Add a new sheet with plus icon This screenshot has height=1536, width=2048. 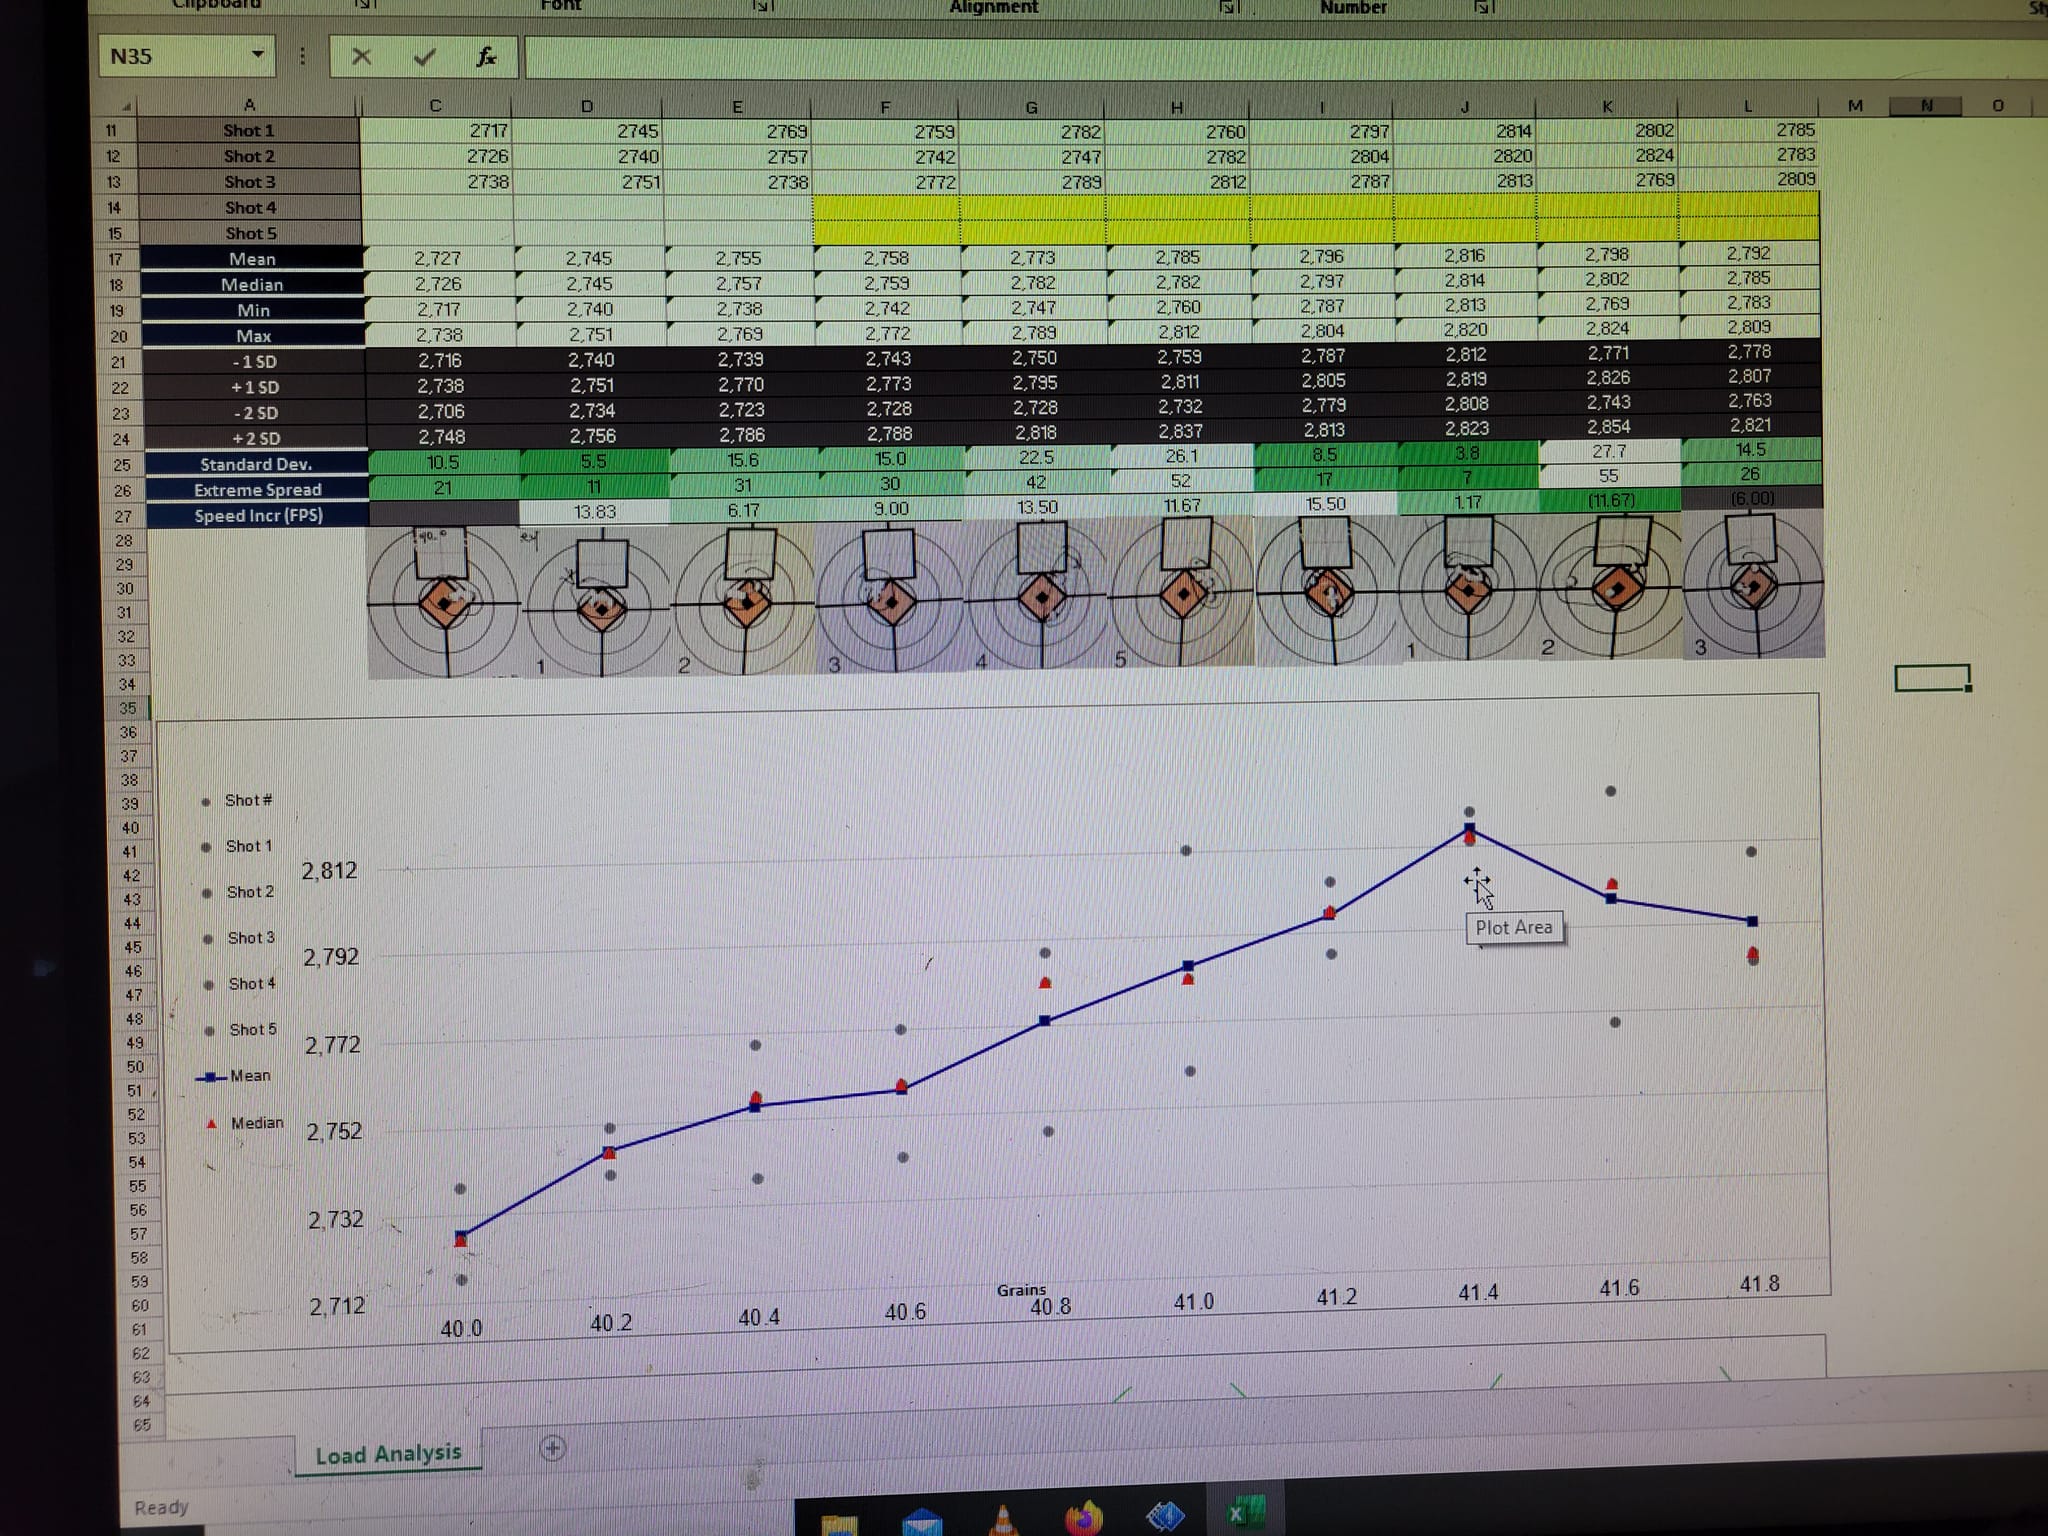552,1447
